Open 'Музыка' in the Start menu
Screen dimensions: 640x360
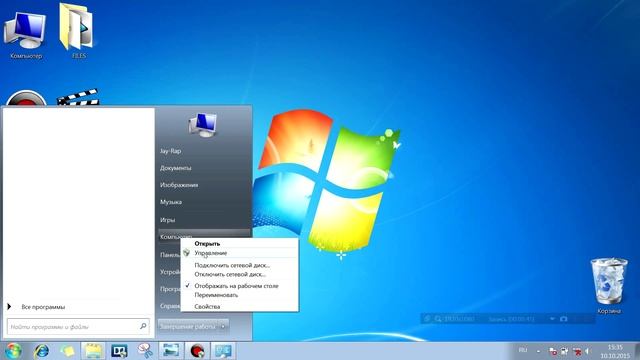point(171,202)
